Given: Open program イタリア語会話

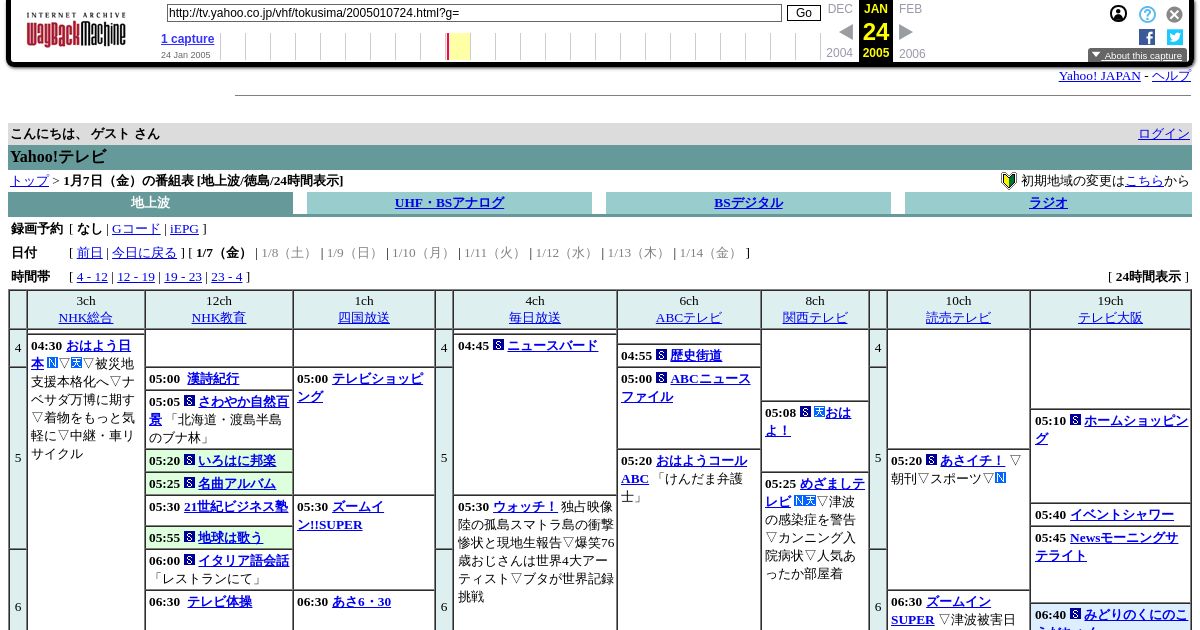Looking at the screenshot, I should 243,561.
